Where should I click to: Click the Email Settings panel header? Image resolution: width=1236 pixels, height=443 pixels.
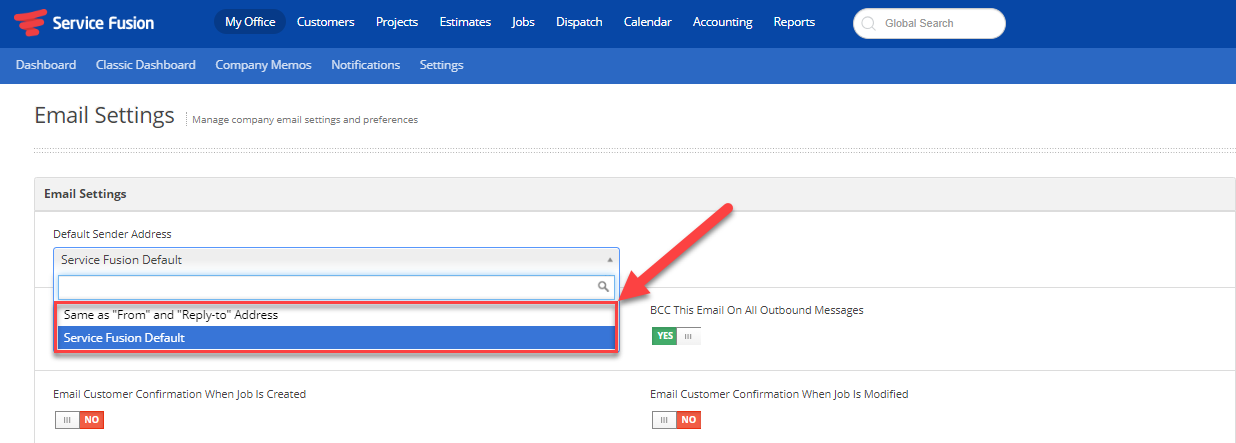(x=635, y=194)
